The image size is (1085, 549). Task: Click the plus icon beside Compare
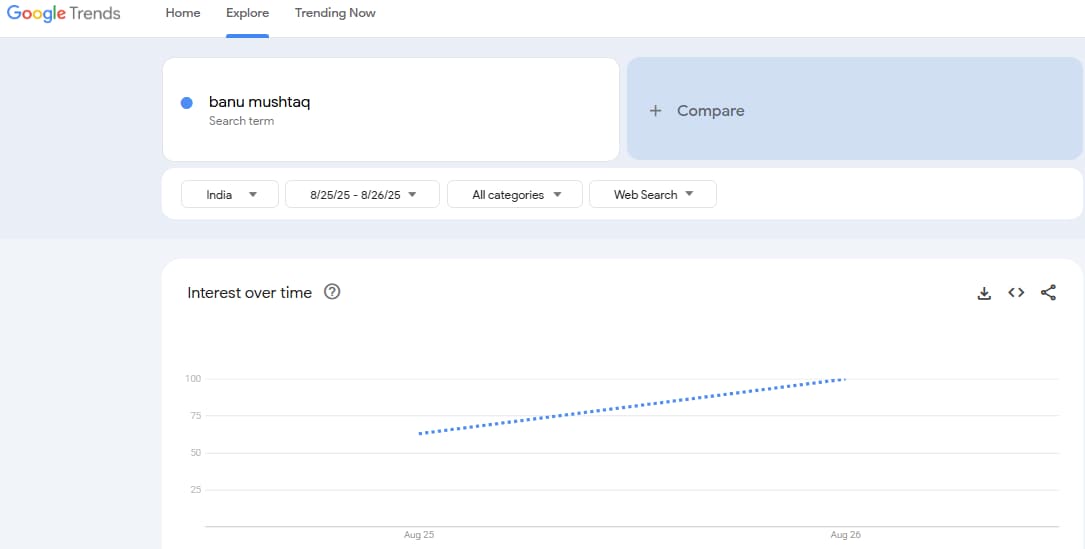tap(655, 111)
